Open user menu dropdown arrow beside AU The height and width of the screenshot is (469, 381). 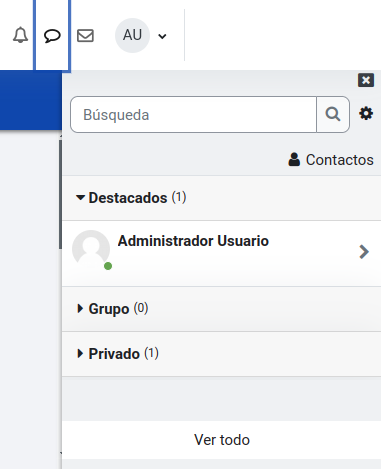click(162, 36)
